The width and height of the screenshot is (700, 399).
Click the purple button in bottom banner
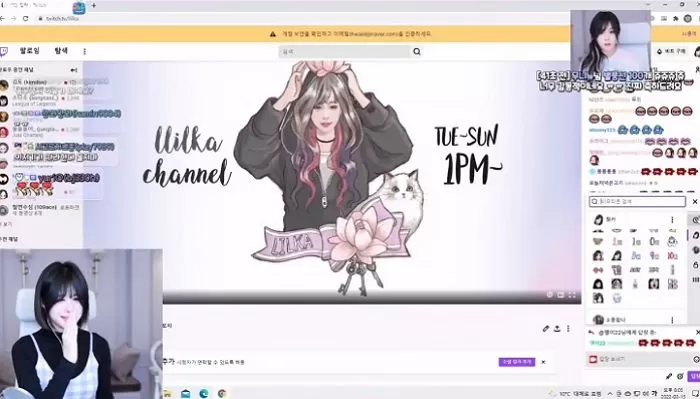517,362
